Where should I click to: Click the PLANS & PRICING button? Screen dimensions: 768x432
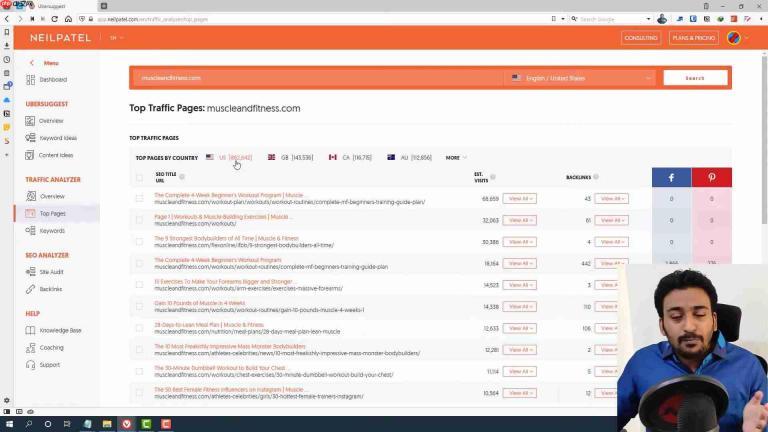pyautogui.click(x=694, y=38)
